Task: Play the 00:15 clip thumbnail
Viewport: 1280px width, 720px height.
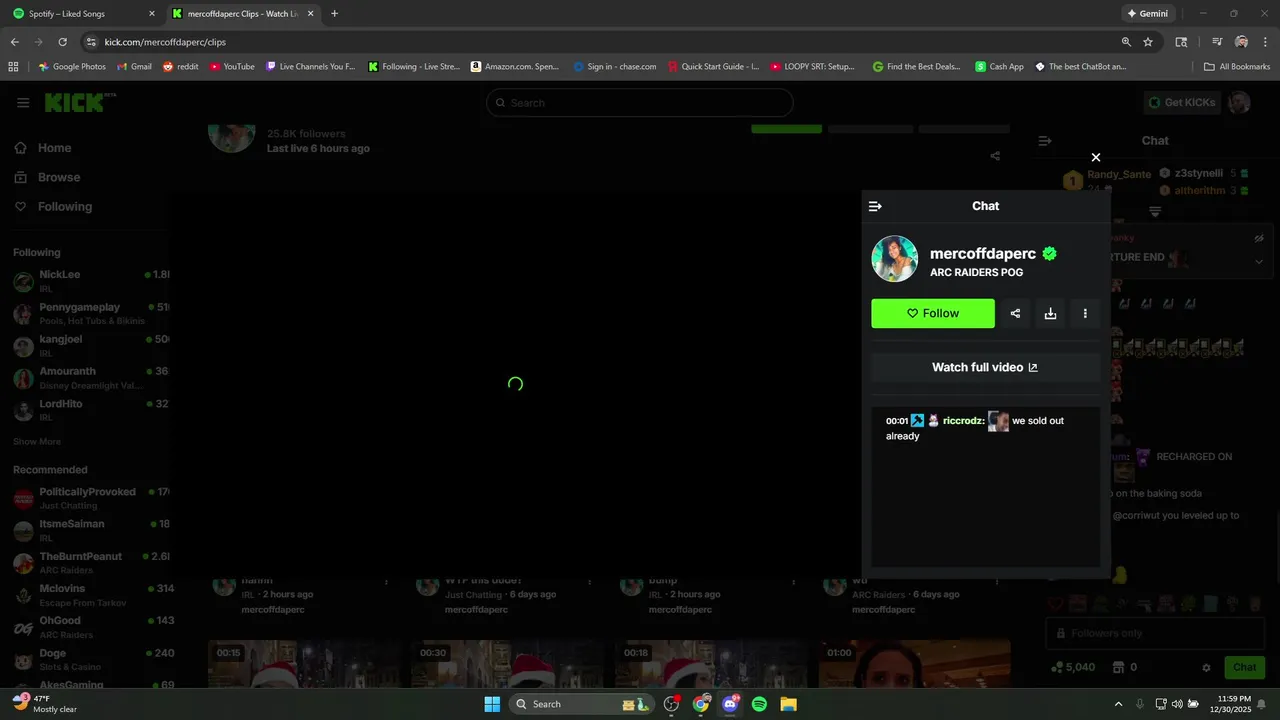Action: 304,664
